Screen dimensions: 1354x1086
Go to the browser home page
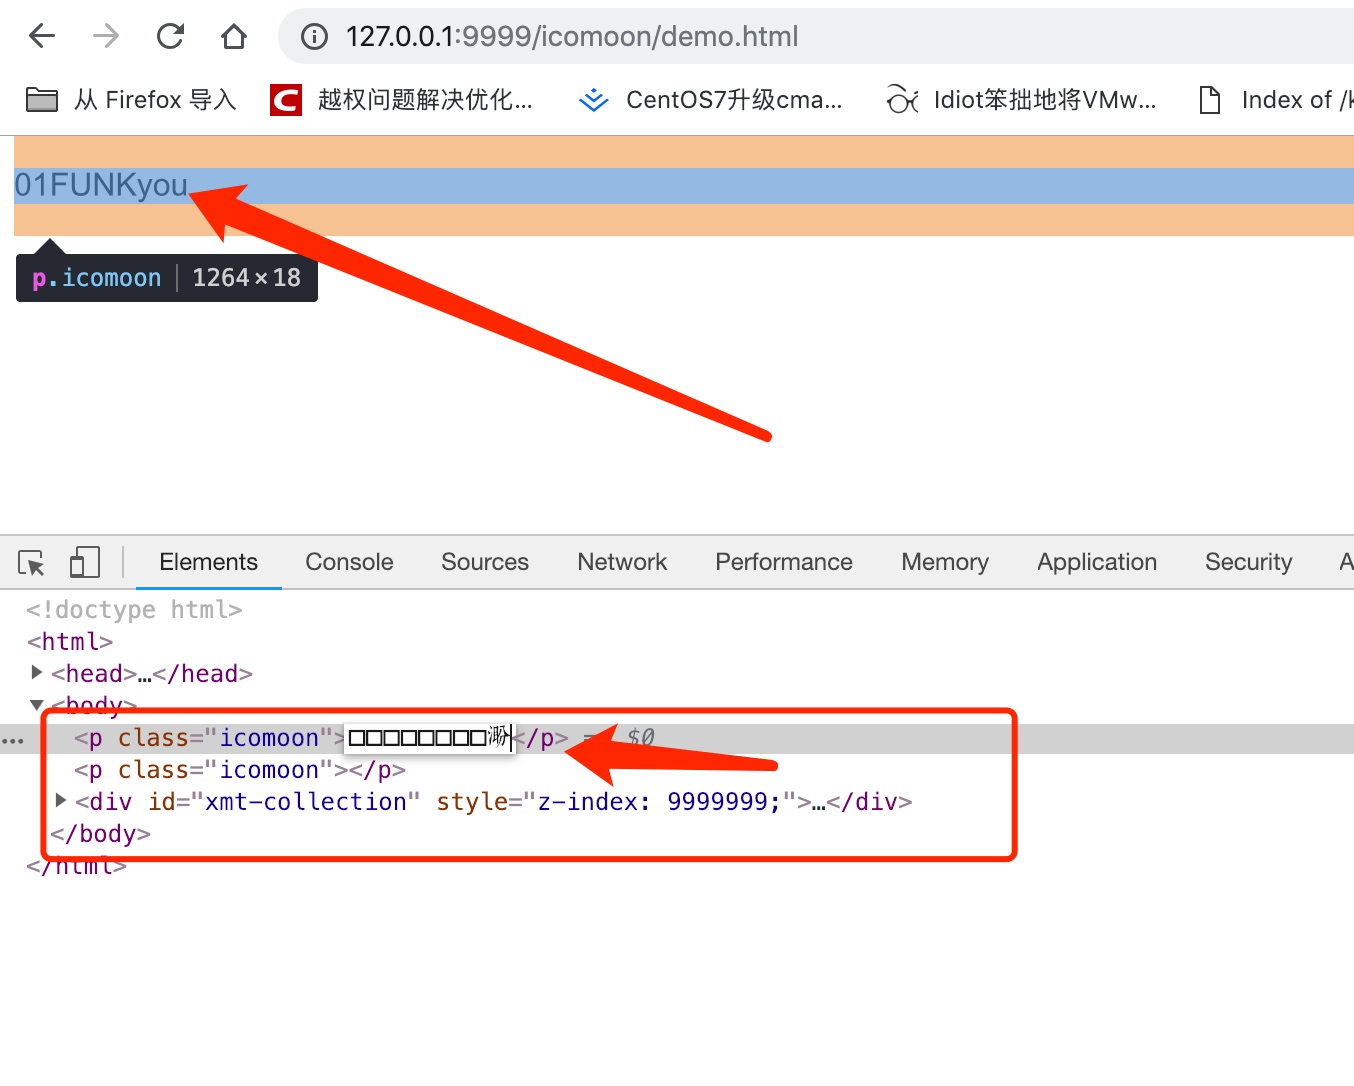[234, 37]
